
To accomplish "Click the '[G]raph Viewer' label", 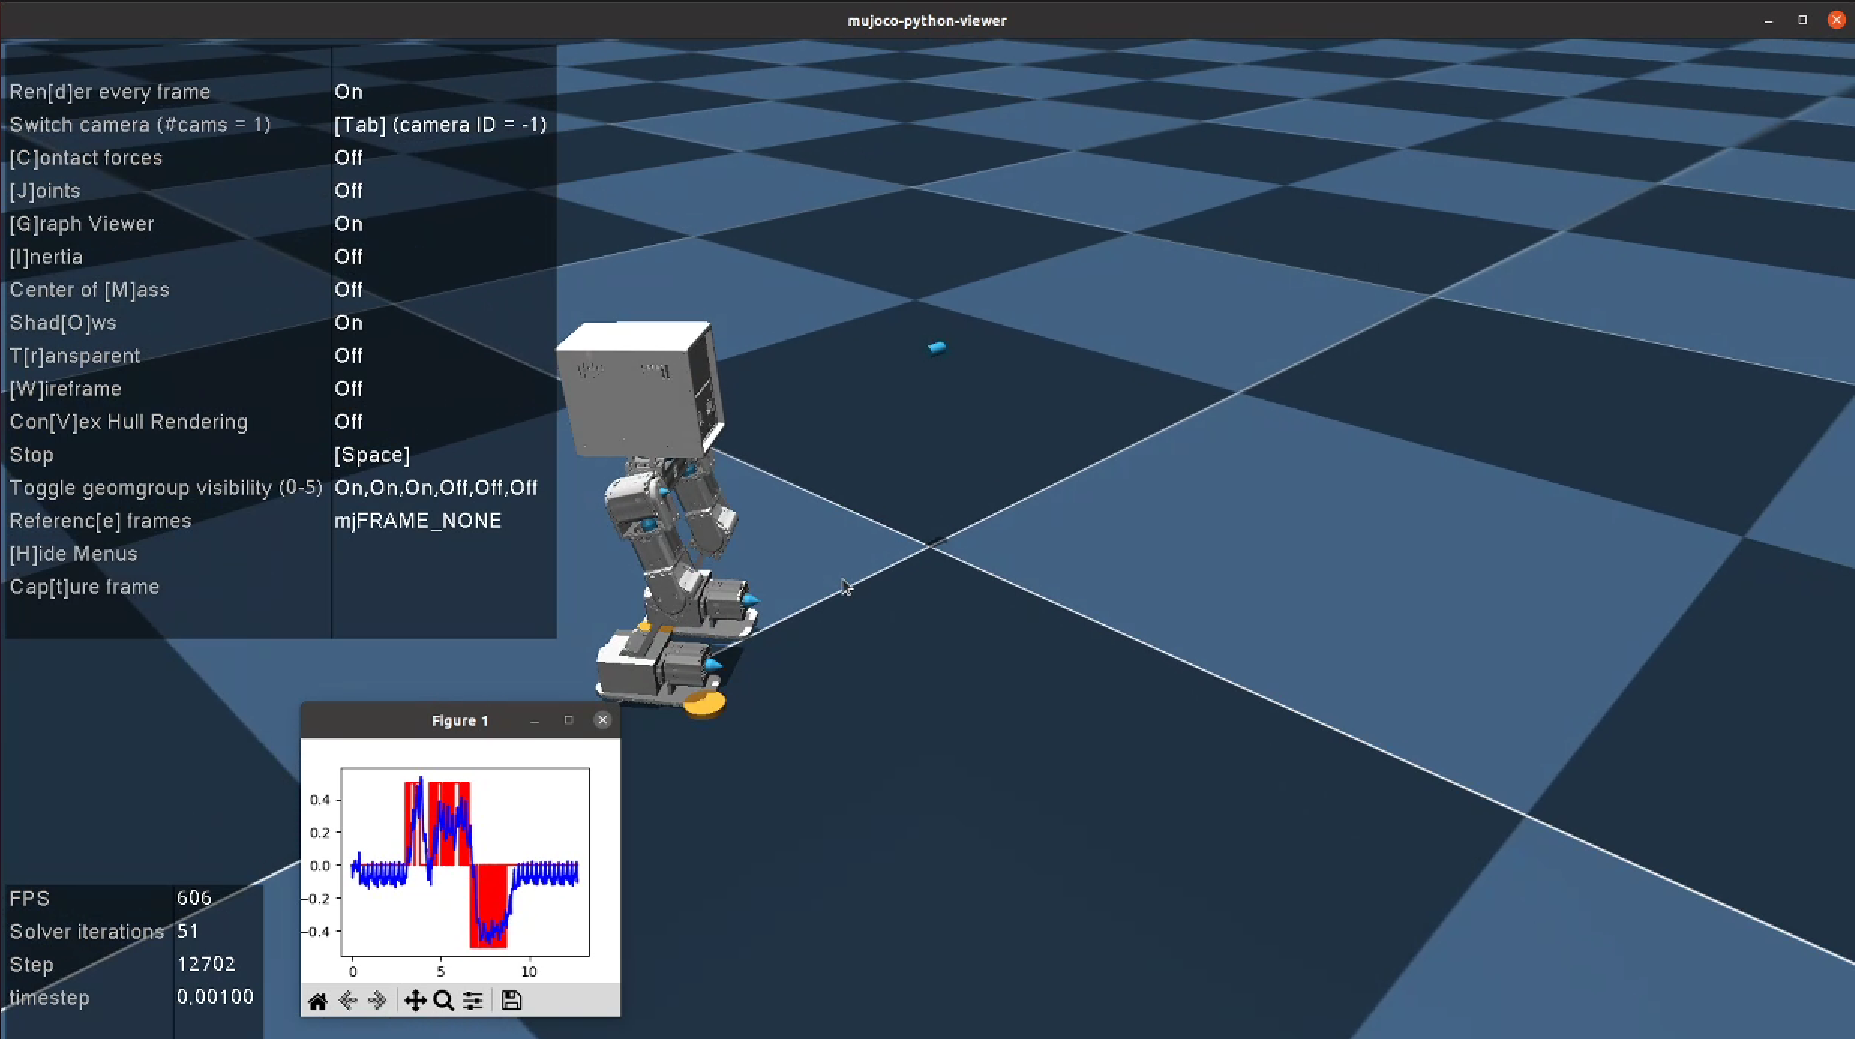I will 82,224.
